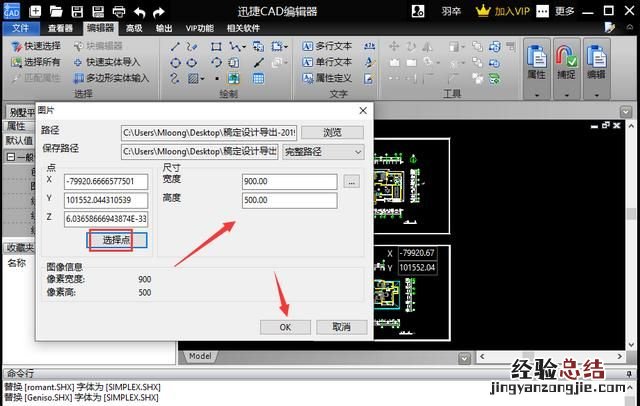Click the New file icon in title bar
The image size is (640, 406).
(x=35, y=11)
